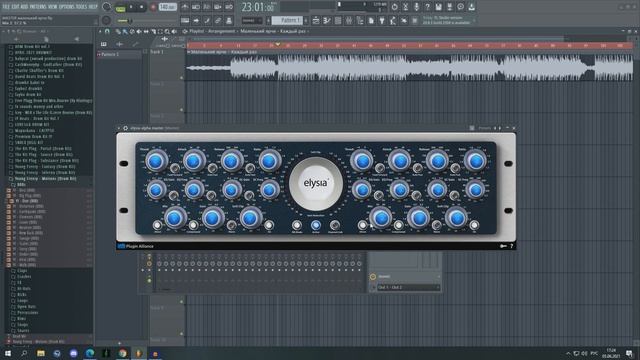Open the PATTERNS menu

(x=38, y=7)
